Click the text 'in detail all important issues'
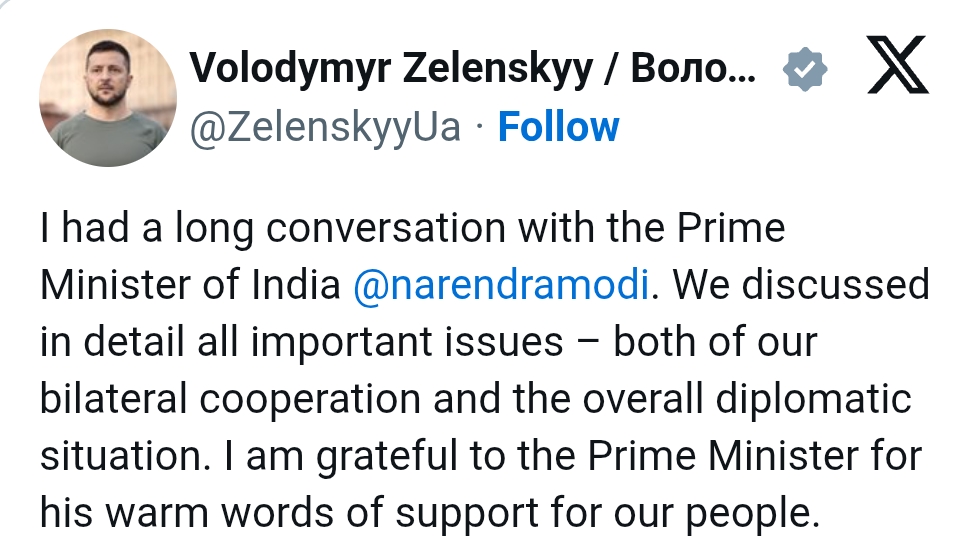 pos(301,342)
